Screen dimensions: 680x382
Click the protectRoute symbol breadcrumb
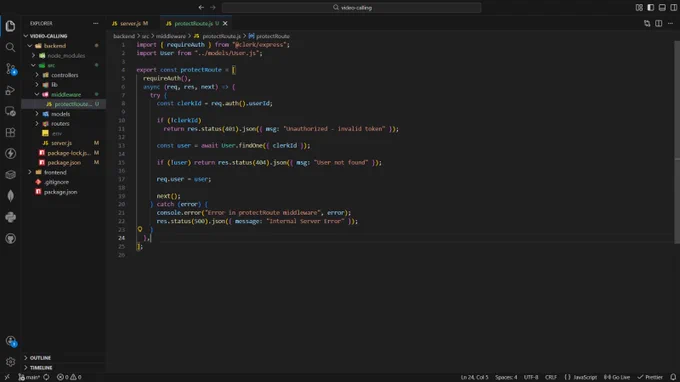[269, 36]
